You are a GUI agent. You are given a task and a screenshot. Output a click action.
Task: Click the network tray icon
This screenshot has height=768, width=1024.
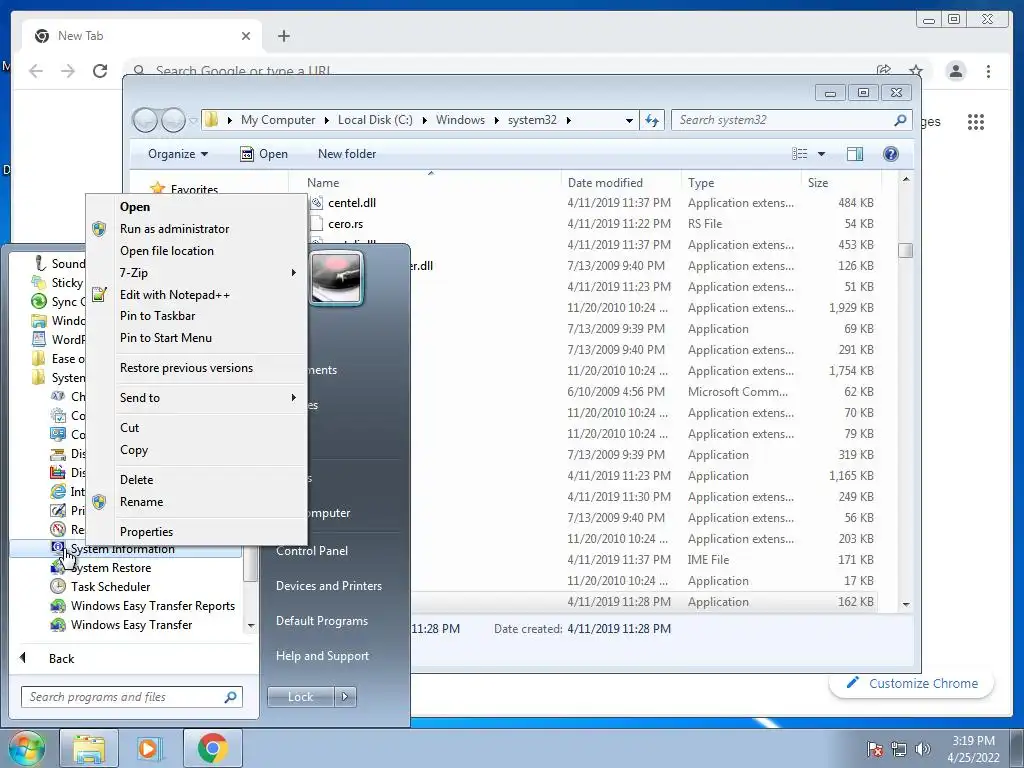point(899,749)
